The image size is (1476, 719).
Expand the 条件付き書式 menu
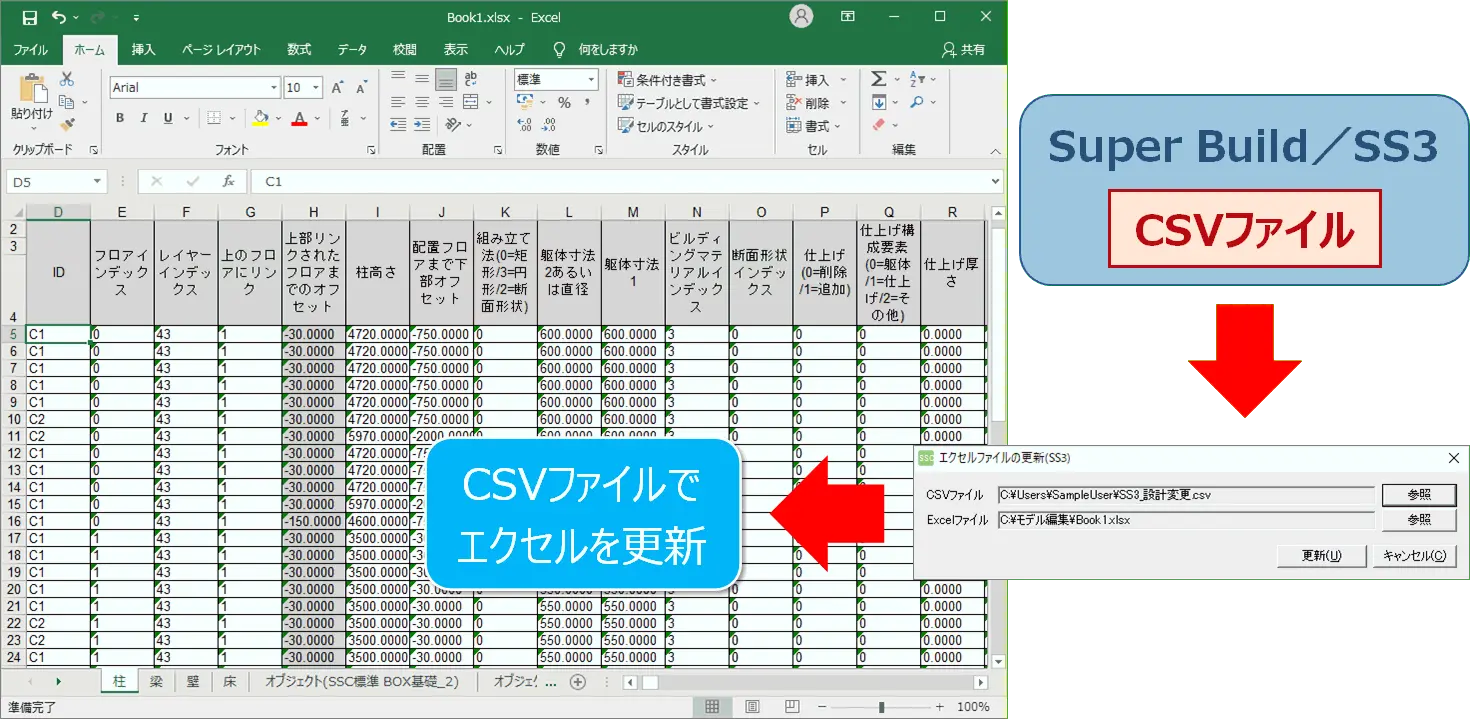[x=668, y=79]
